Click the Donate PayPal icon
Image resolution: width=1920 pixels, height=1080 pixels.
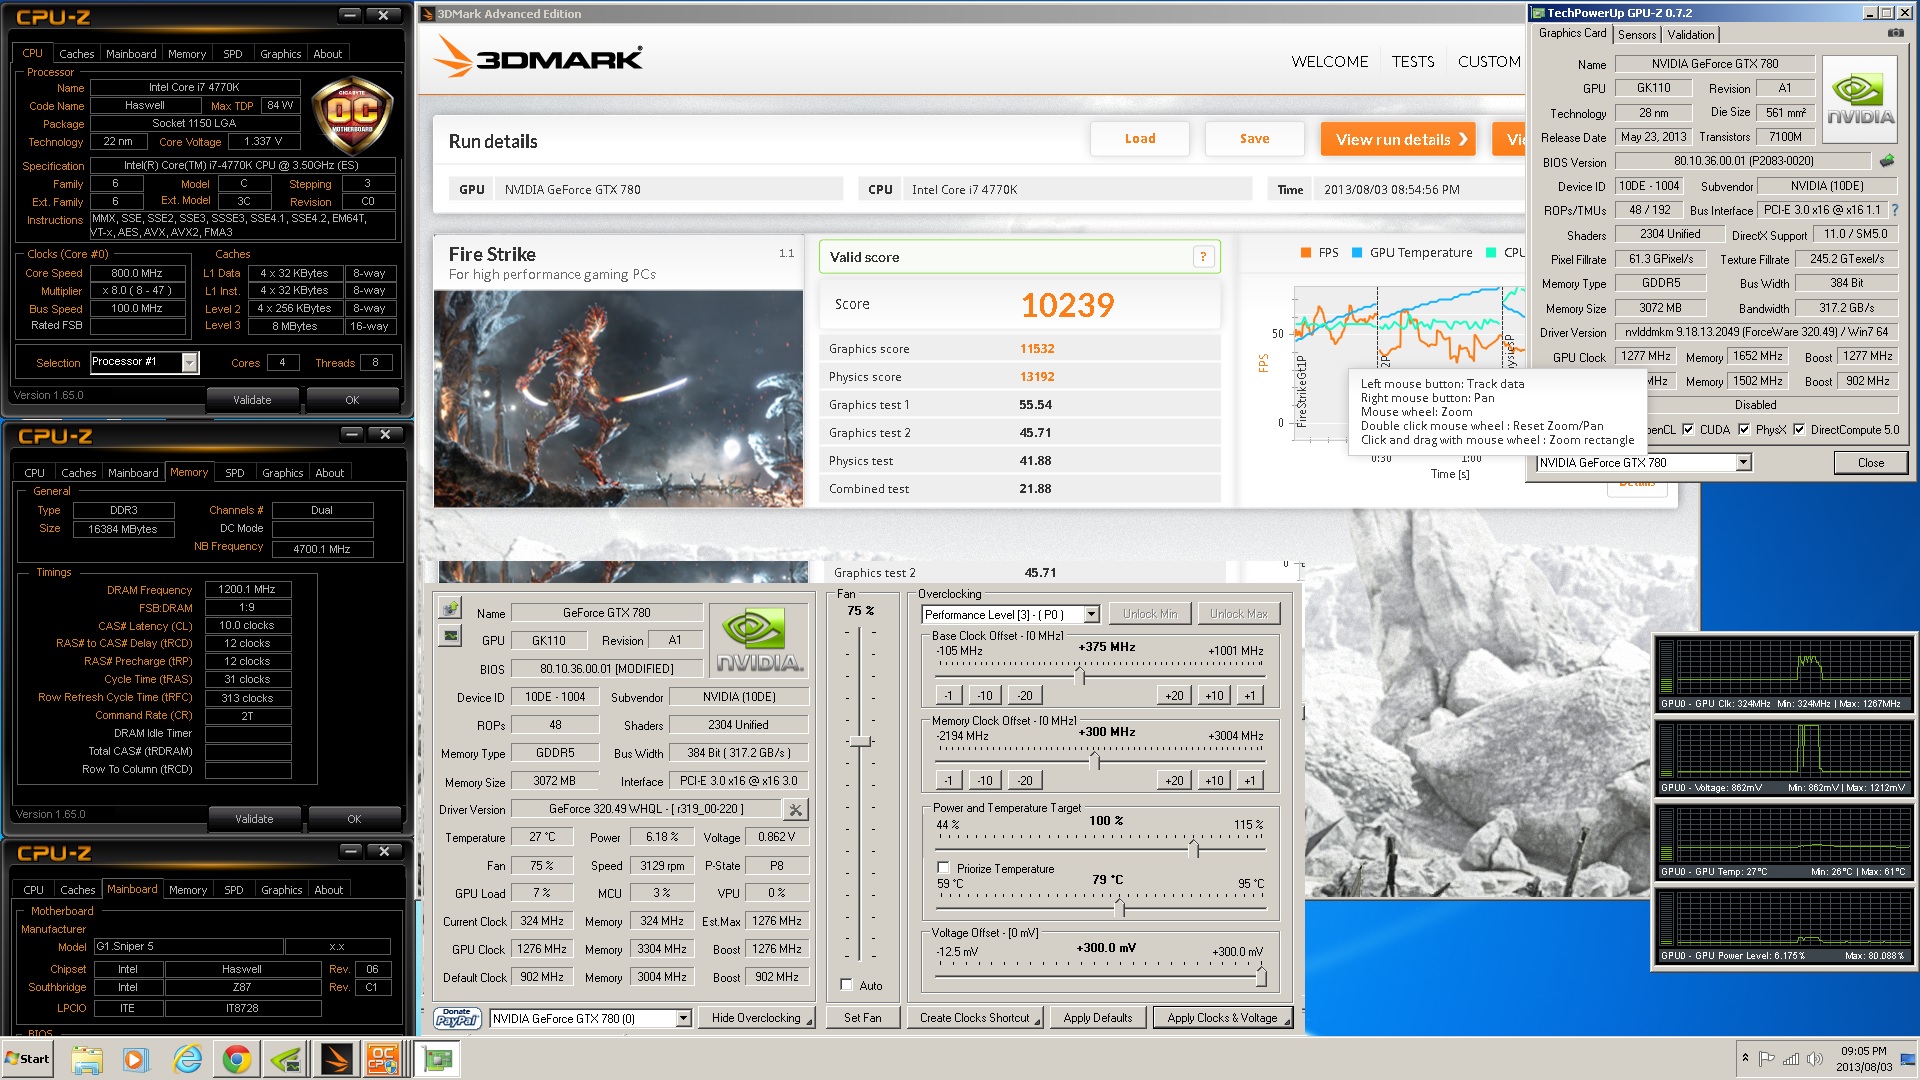pyautogui.click(x=457, y=1018)
